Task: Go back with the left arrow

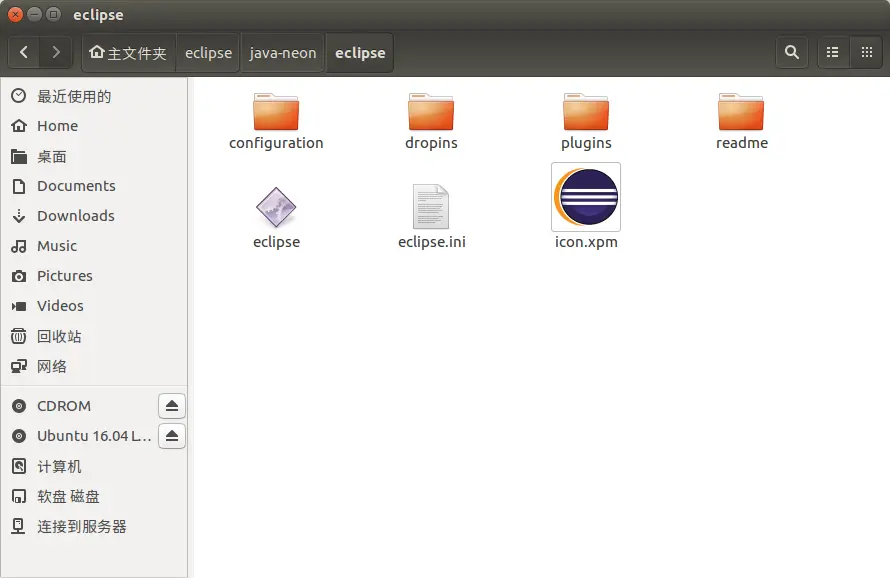Action: [x=24, y=53]
